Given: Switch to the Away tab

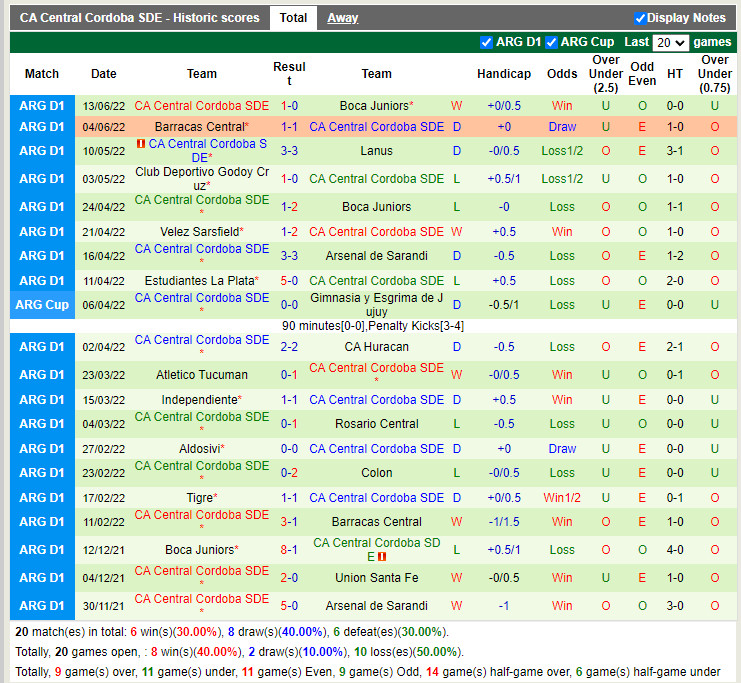Looking at the screenshot, I should [x=343, y=18].
